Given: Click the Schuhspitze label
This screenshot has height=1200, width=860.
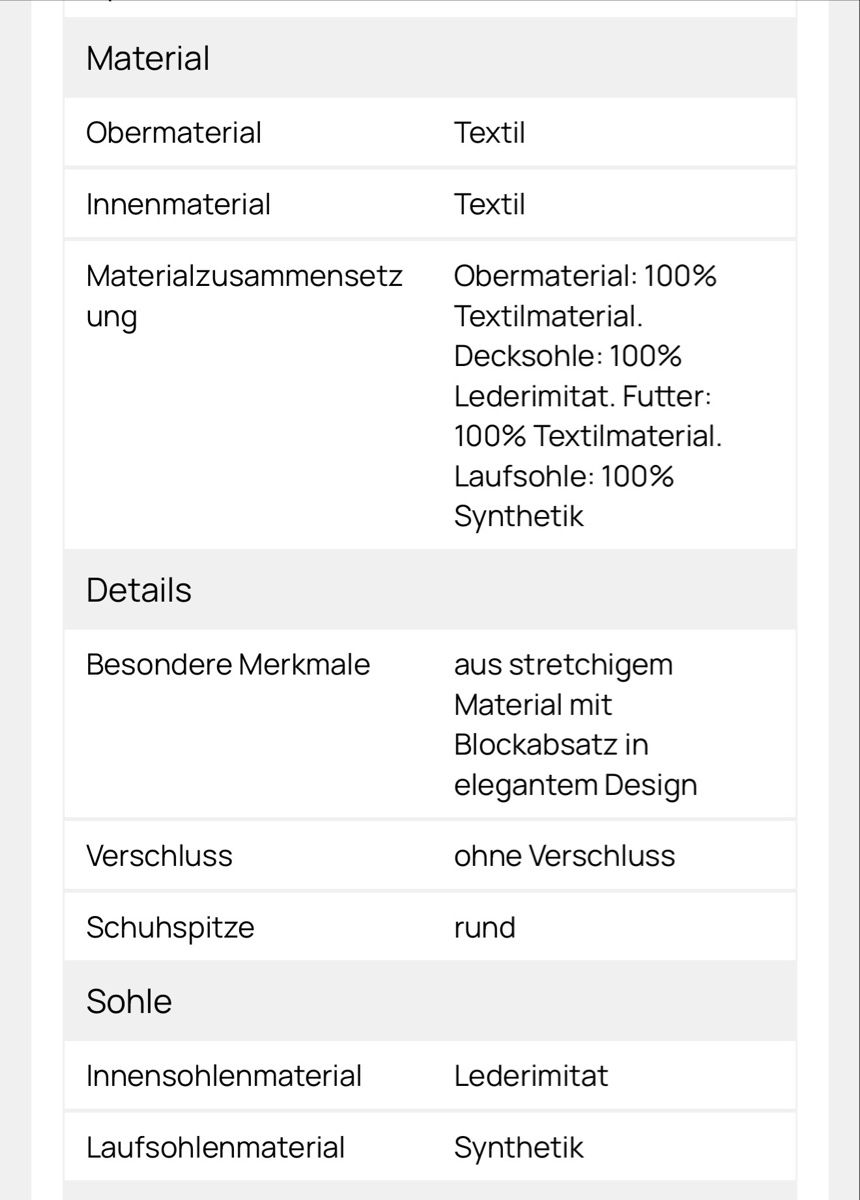Looking at the screenshot, I should (170, 928).
